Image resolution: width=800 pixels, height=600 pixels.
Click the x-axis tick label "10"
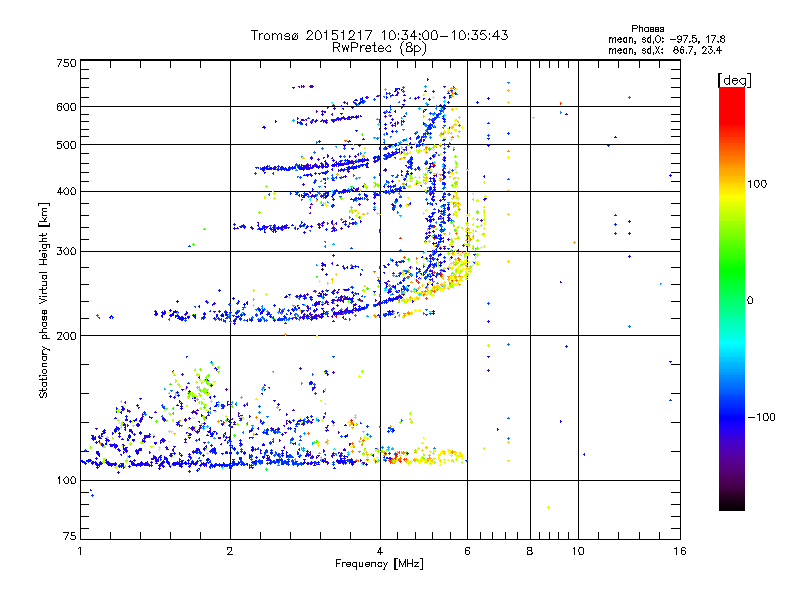[578, 551]
